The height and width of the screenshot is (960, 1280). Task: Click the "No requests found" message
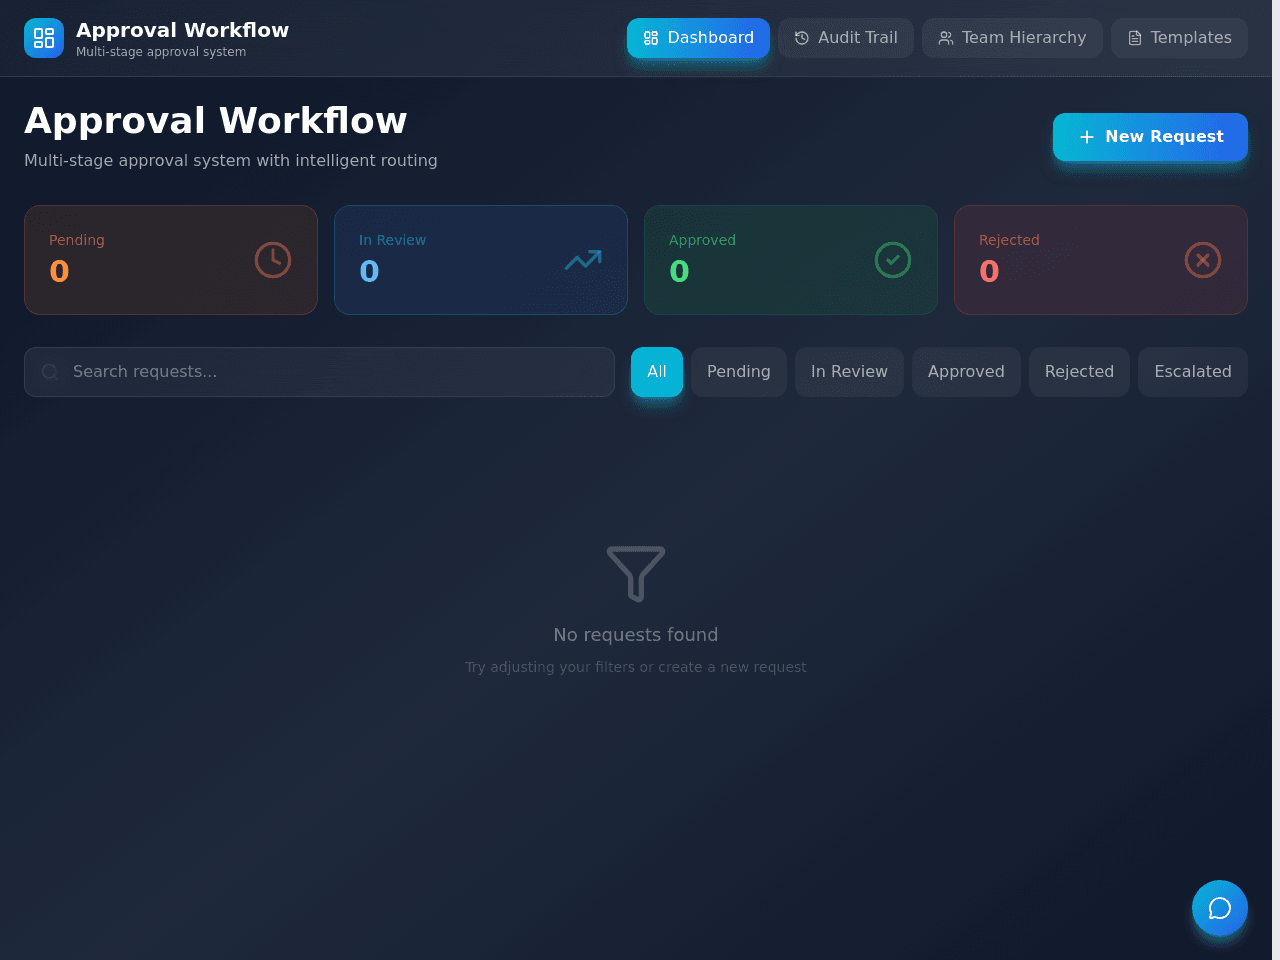pos(636,635)
